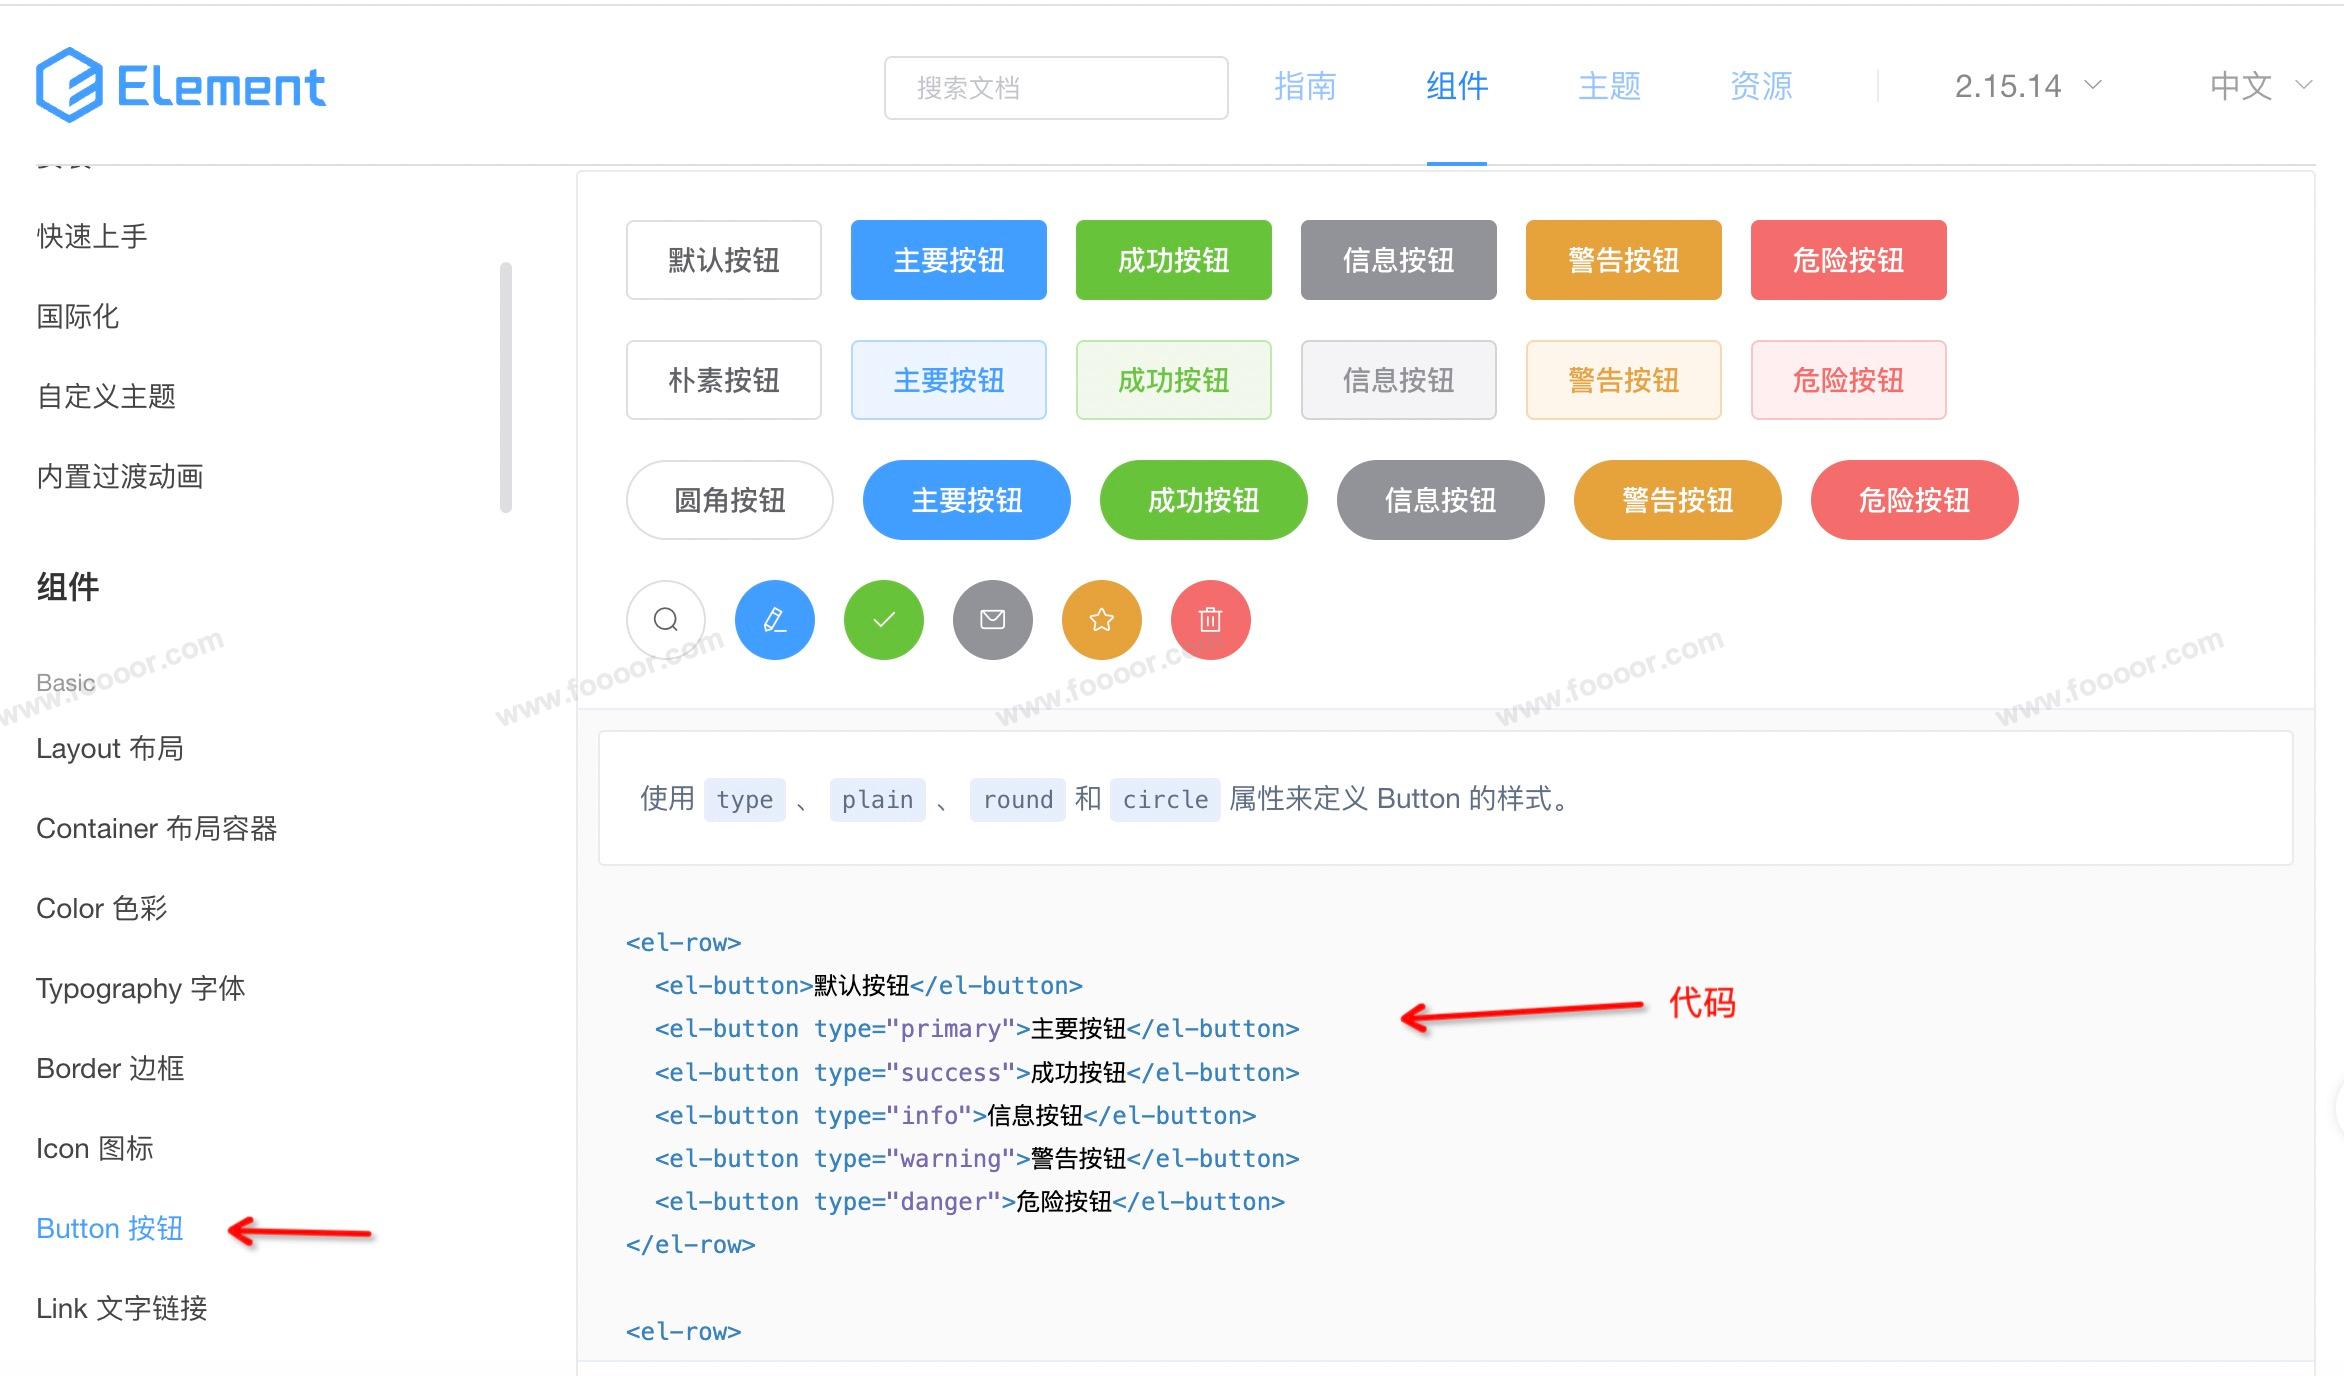Click the red trash delete circle button

click(x=1210, y=620)
